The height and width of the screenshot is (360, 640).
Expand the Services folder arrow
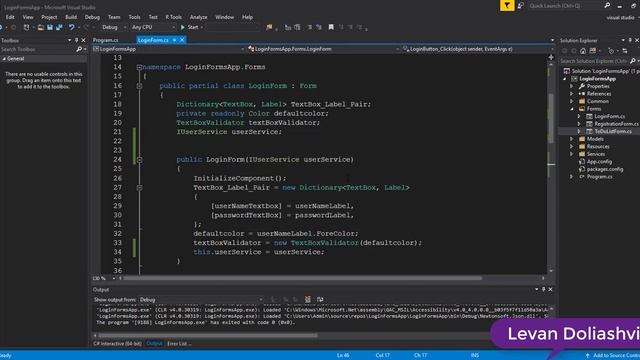tap(571, 154)
